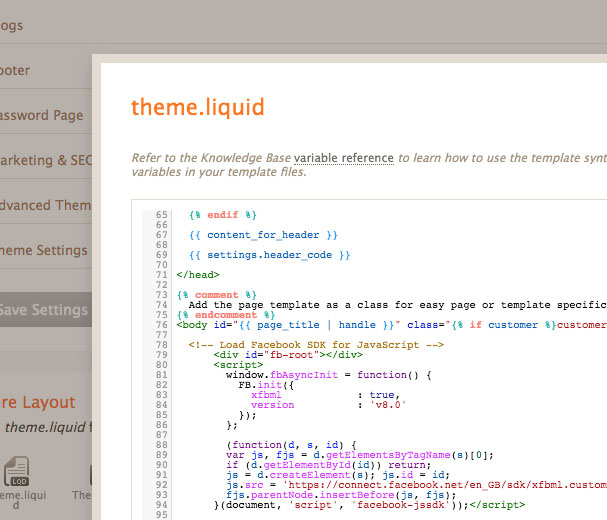
Task: Select the theme.liquid file label under icon
Action: (x=22, y=500)
